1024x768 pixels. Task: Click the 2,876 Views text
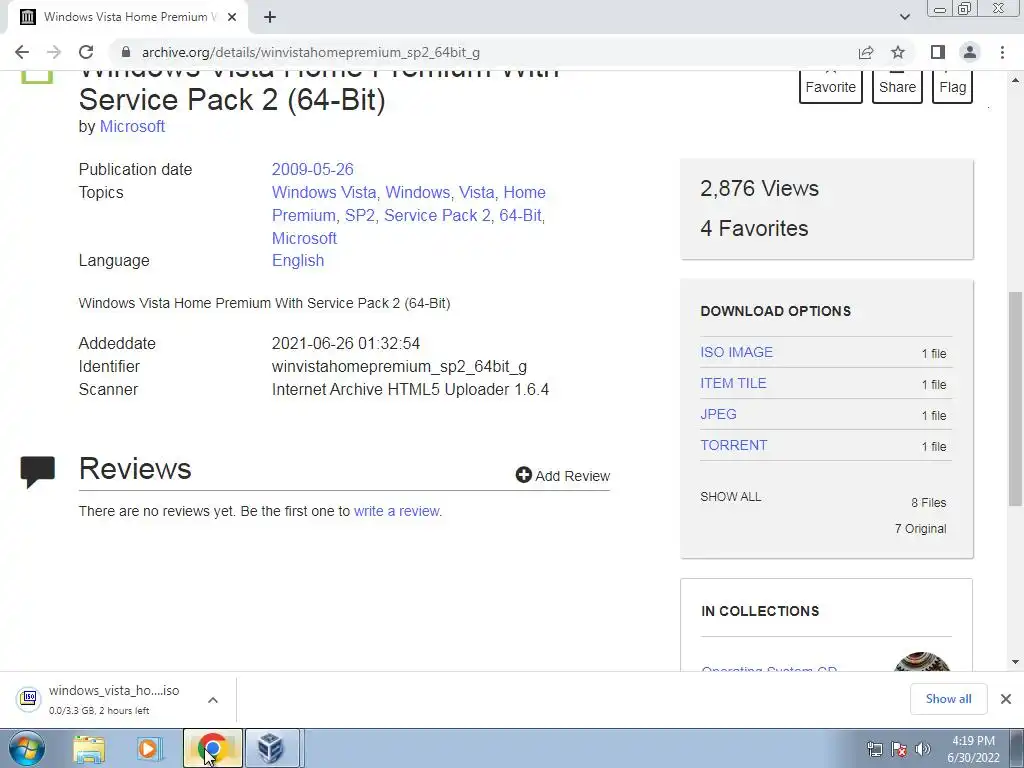760,189
